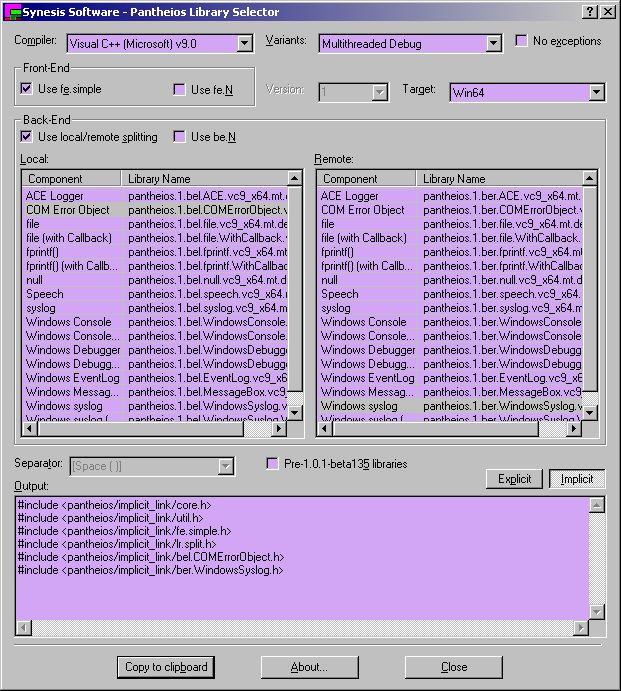This screenshot has width=621, height=691.
Task: Click Remote list scroll left arrow
Action: [325, 428]
